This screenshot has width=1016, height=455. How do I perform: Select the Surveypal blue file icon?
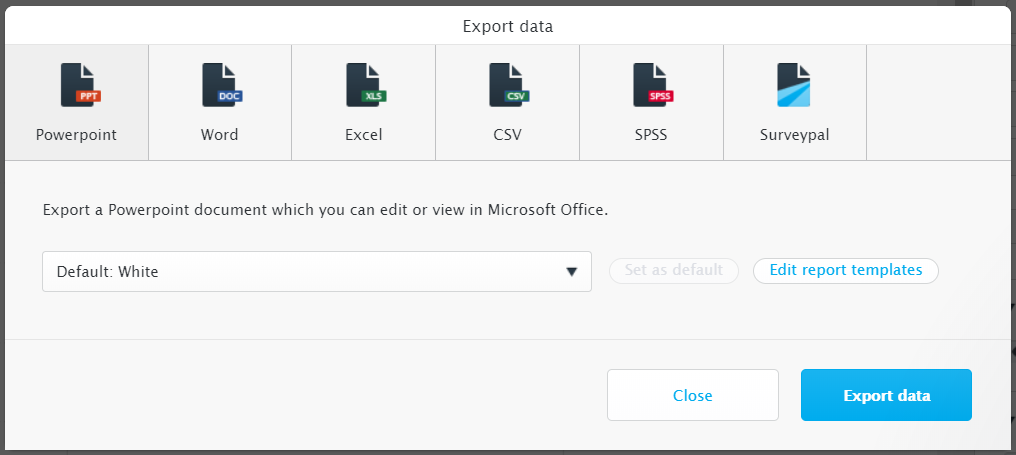pos(794,85)
